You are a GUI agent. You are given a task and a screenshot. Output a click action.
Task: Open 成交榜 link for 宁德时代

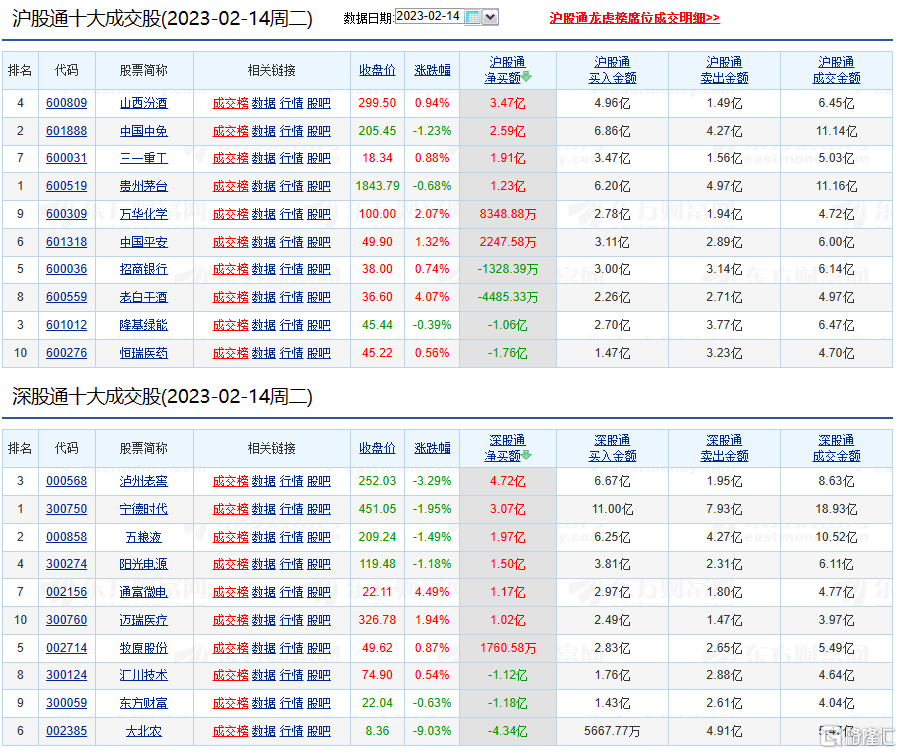coord(231,509)
